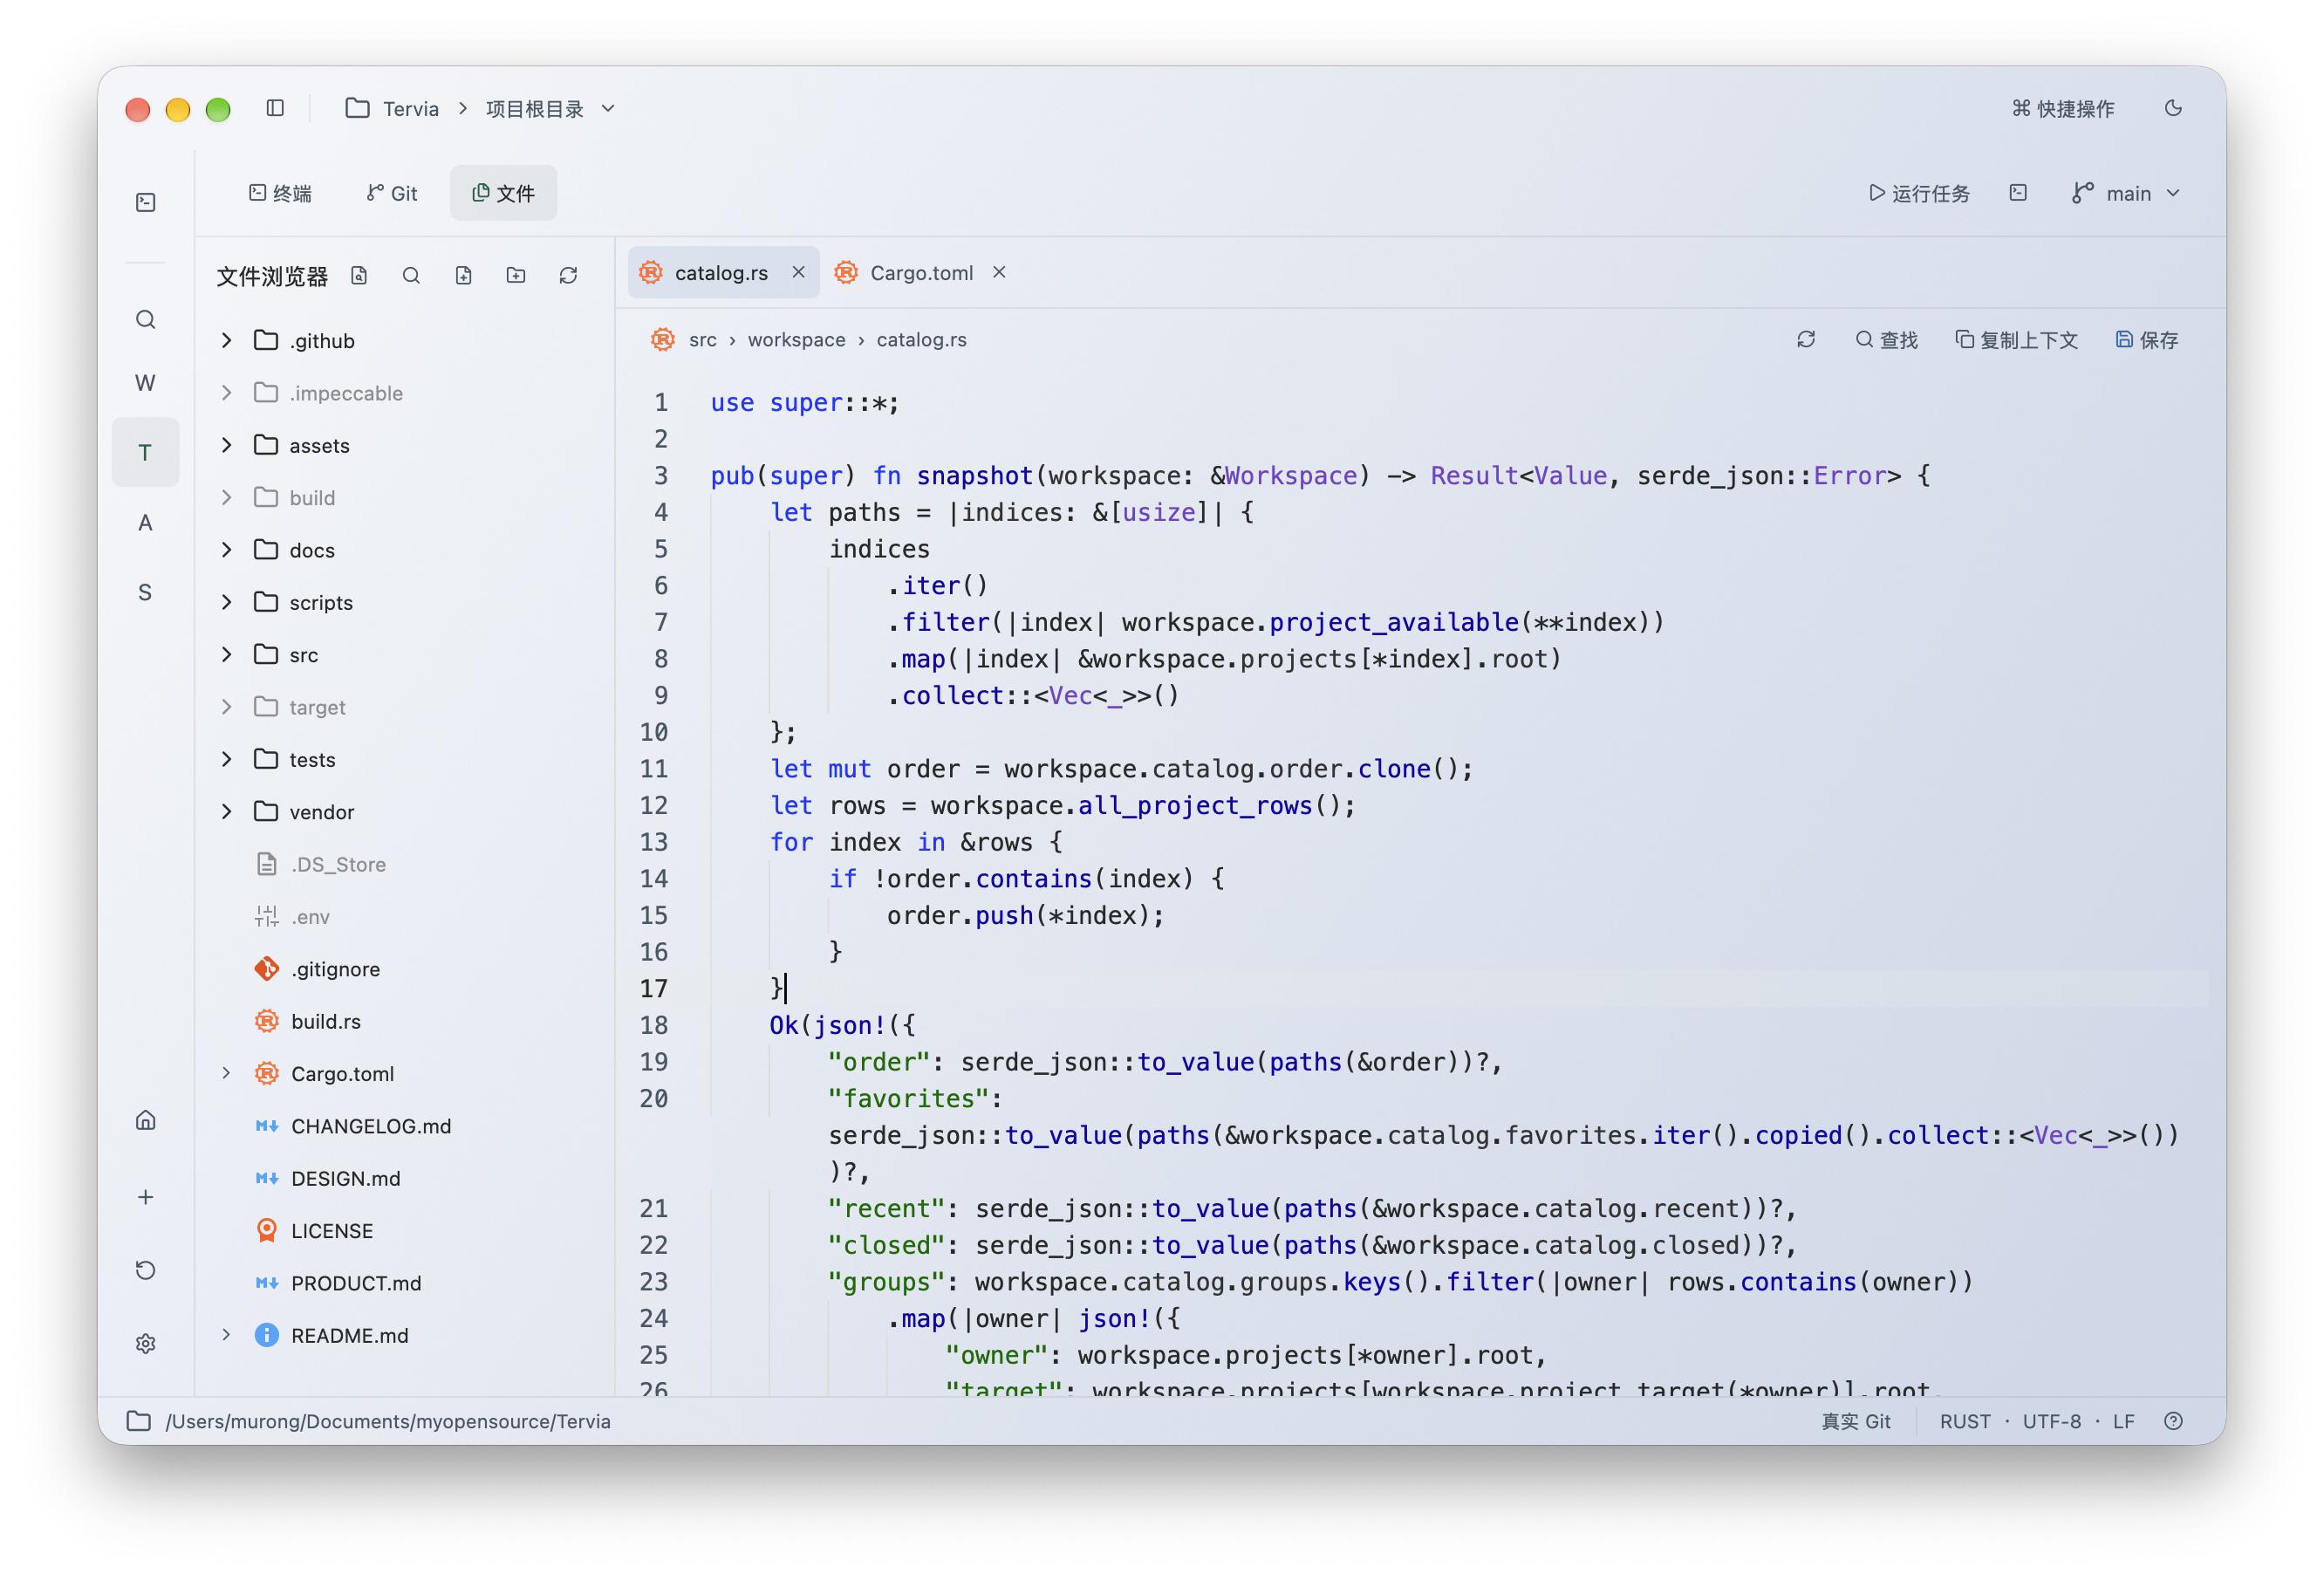Open the left rail search icon
The height and width of the screenshot is (1574, 2324).
[146, 320]
